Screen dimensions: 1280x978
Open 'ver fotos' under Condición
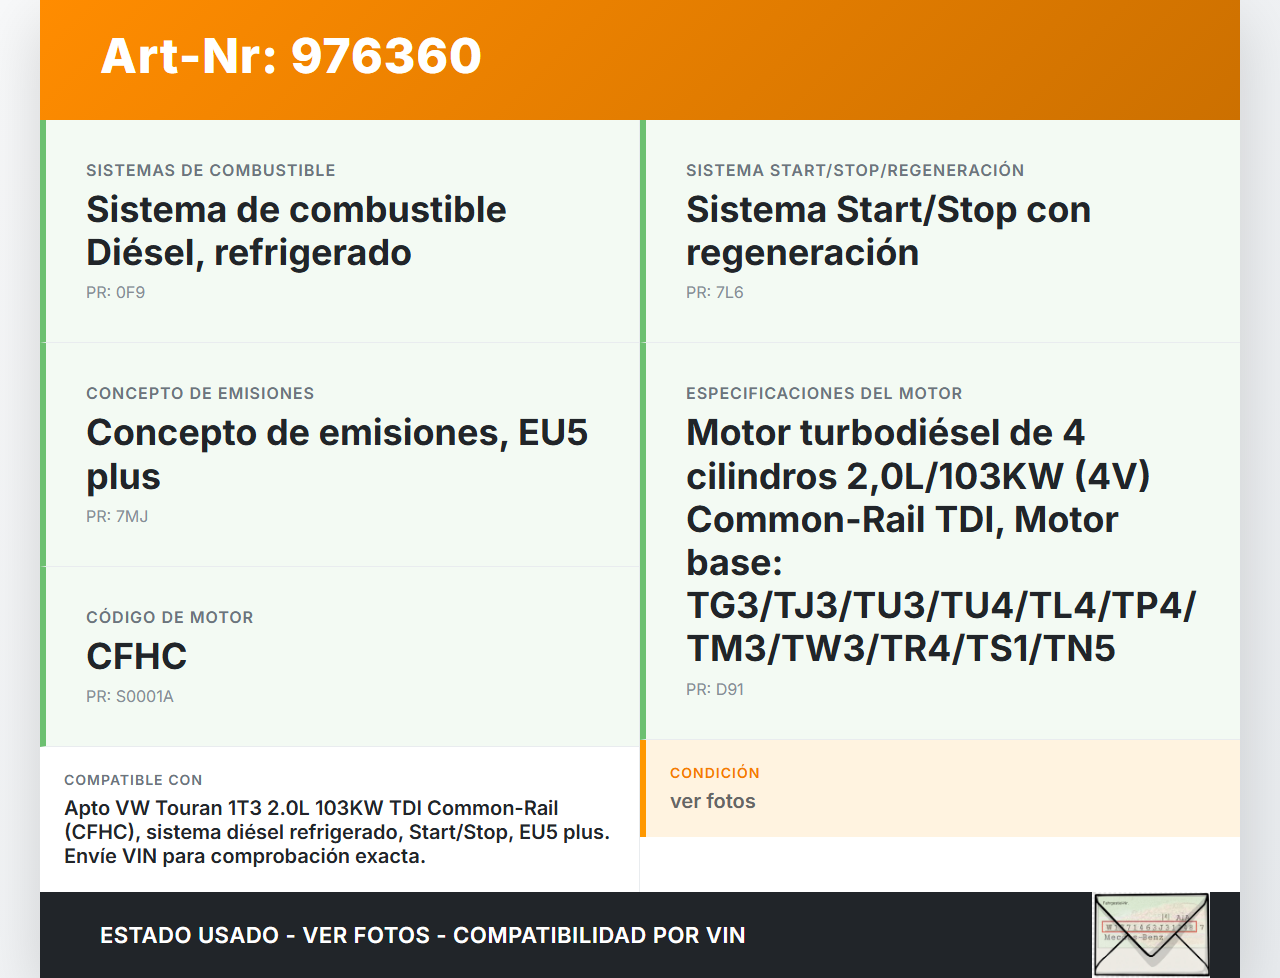click(713, 802)
